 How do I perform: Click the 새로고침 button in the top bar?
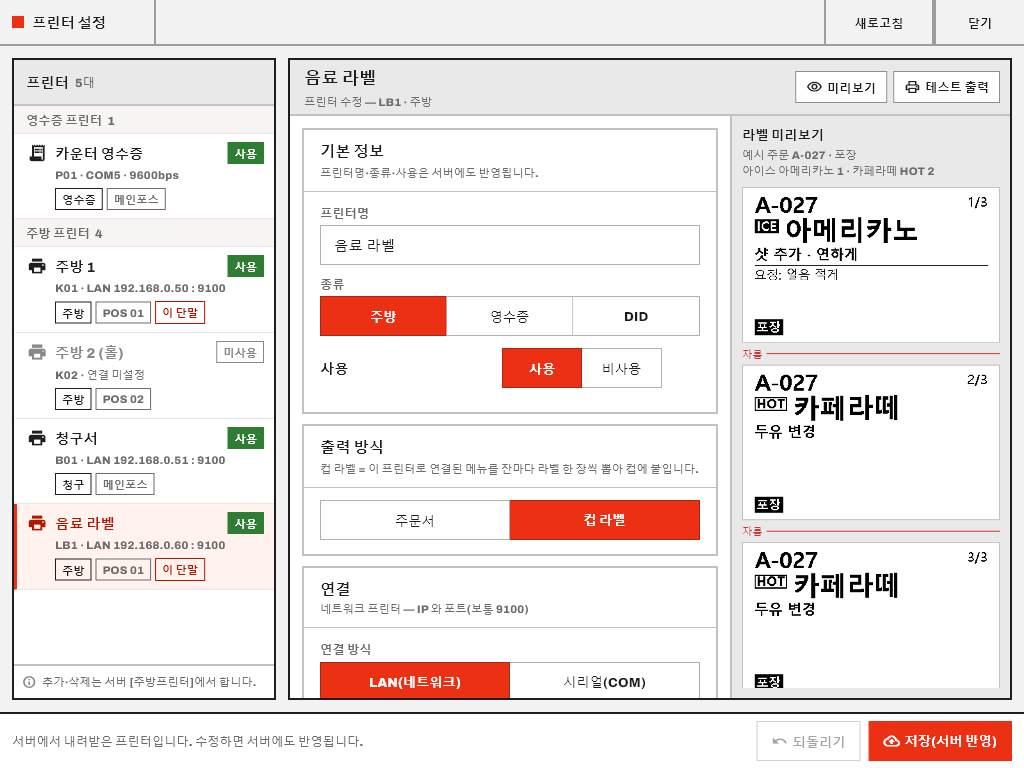[879, 23]
